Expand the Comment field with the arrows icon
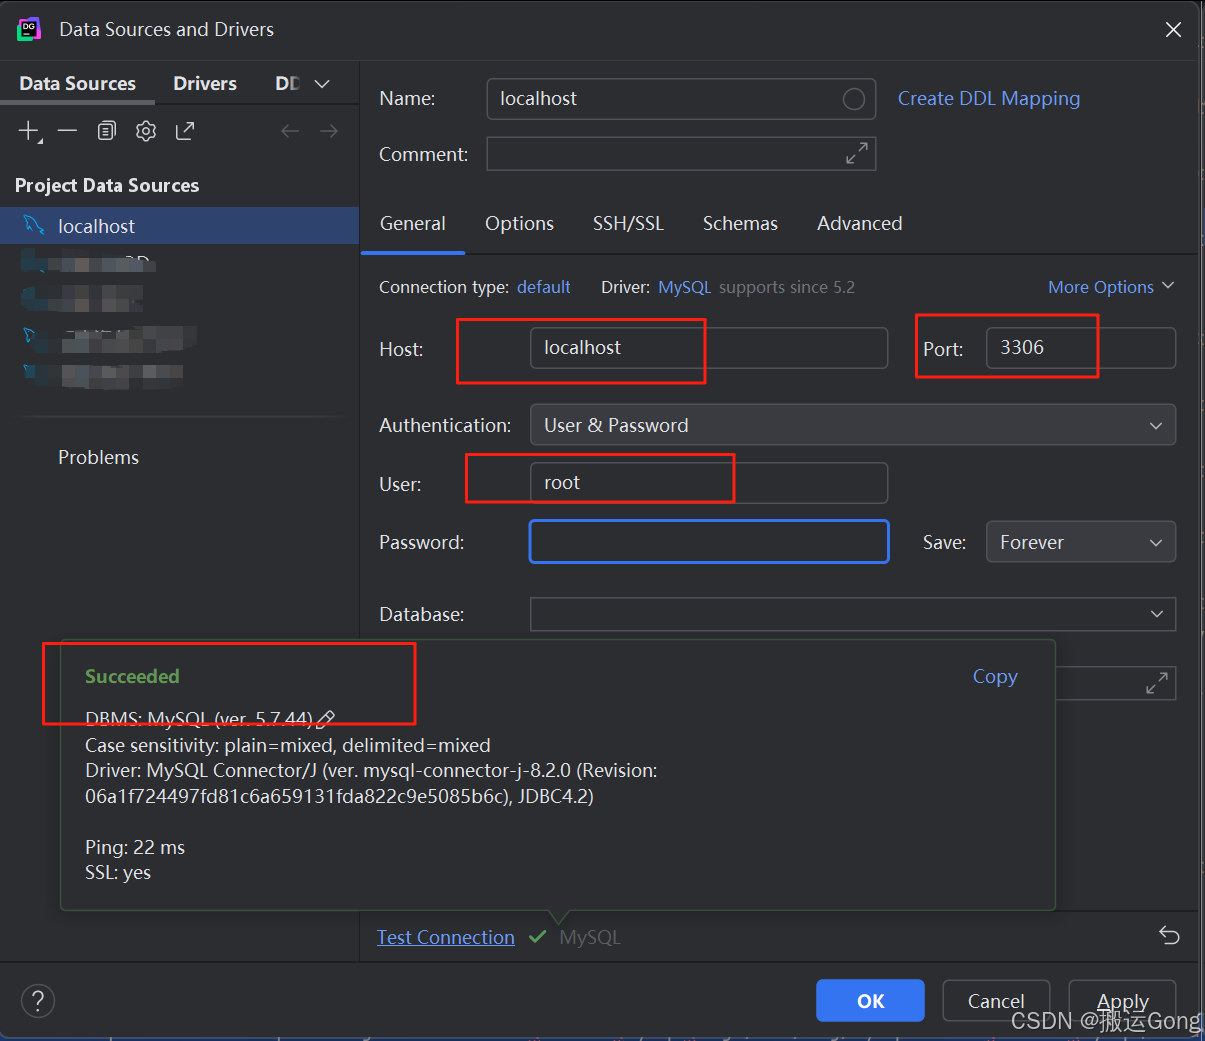The height and width of the screenshot is (1041, 1205). tap(857, 154)
